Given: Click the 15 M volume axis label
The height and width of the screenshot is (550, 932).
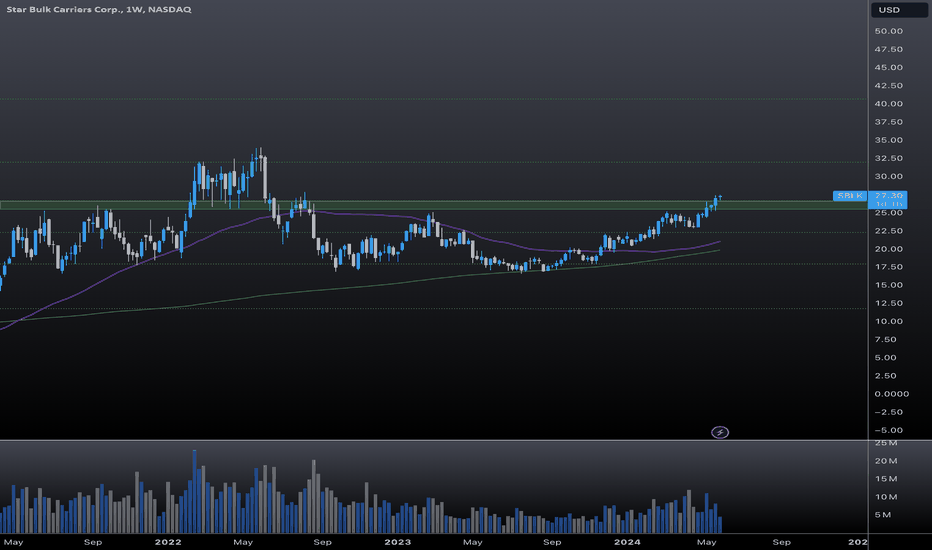Looking at the screenshot, I should 886,479.
